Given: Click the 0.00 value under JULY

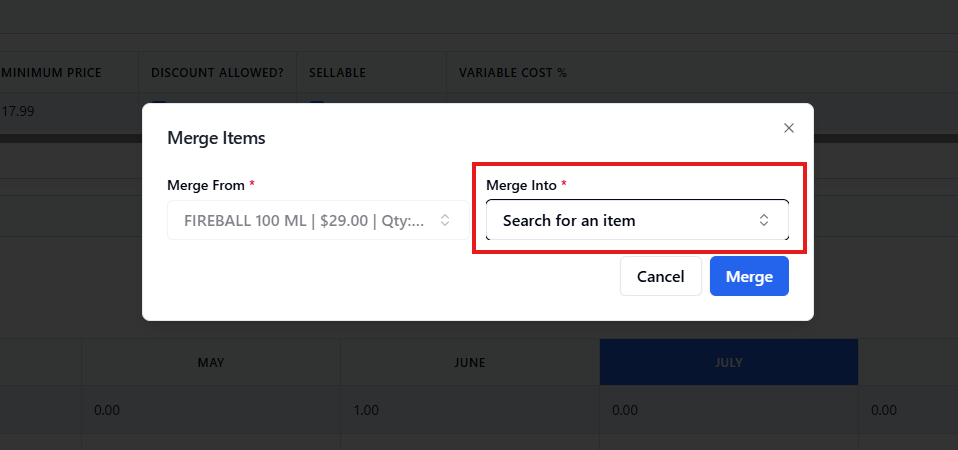Looking at the screenshot, I should (625, 410).
